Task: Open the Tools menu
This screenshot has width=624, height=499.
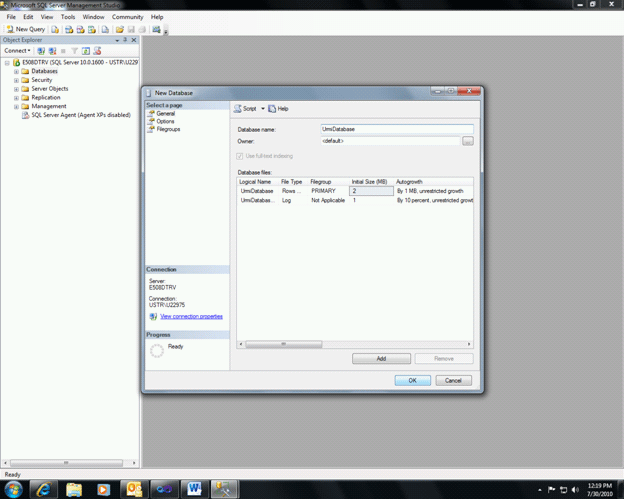Action: point(68,17)
